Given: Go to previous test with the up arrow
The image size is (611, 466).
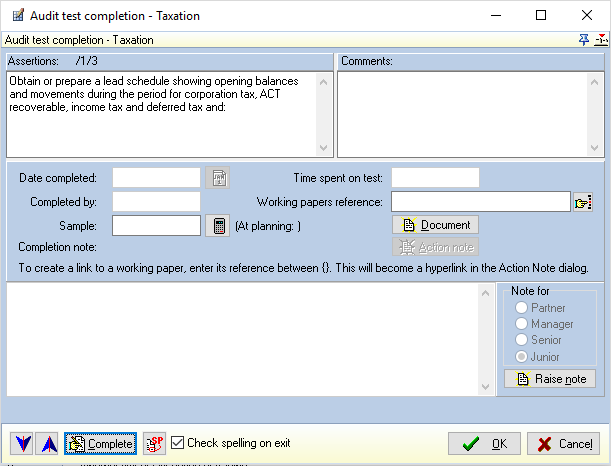Looking at the screenshot, I should pyautogui.click(x=47, y=443).
